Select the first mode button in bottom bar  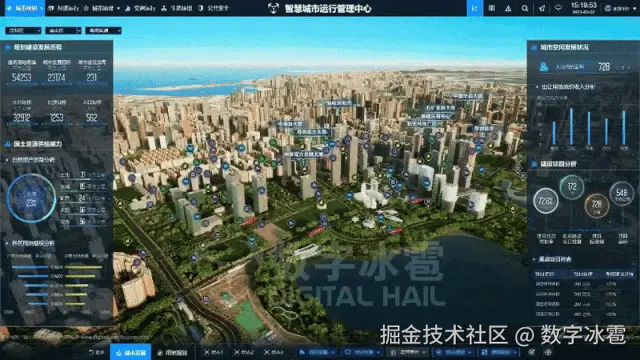213,352
